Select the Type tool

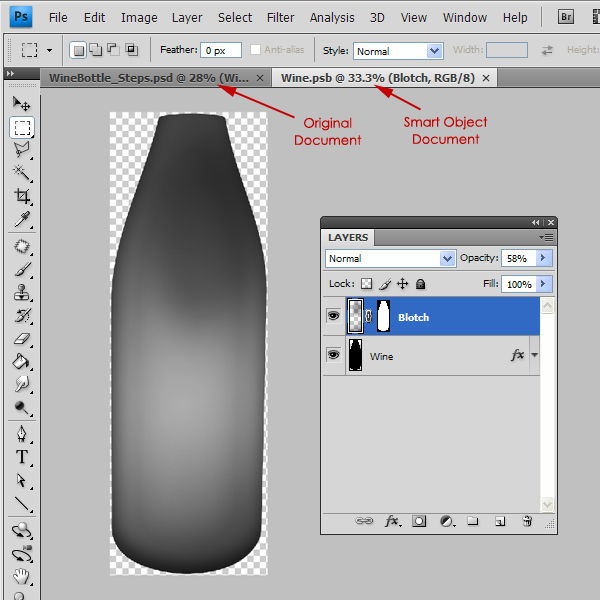(x=21, y=457)
